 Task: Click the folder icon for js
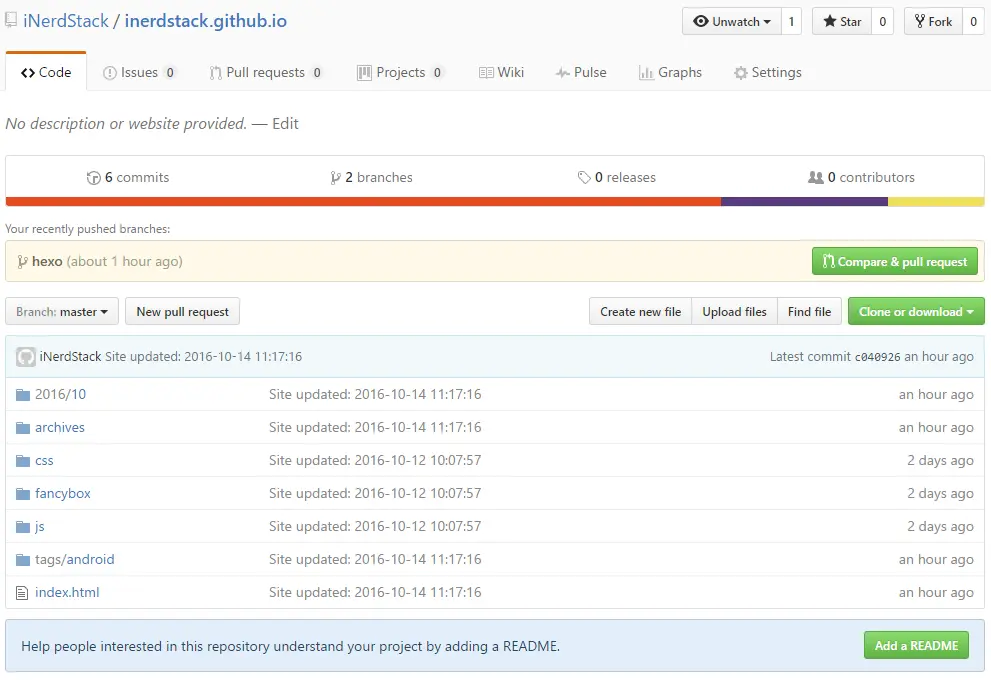23,526
